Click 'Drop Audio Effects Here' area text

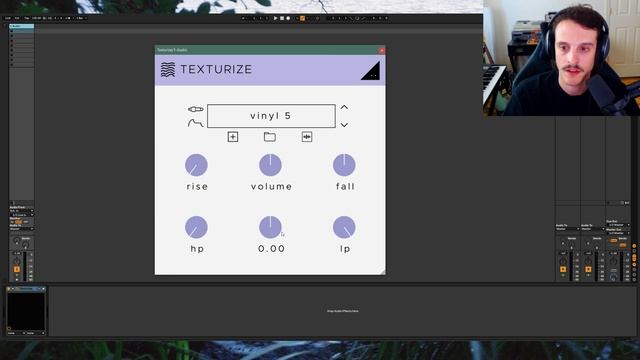342,311
